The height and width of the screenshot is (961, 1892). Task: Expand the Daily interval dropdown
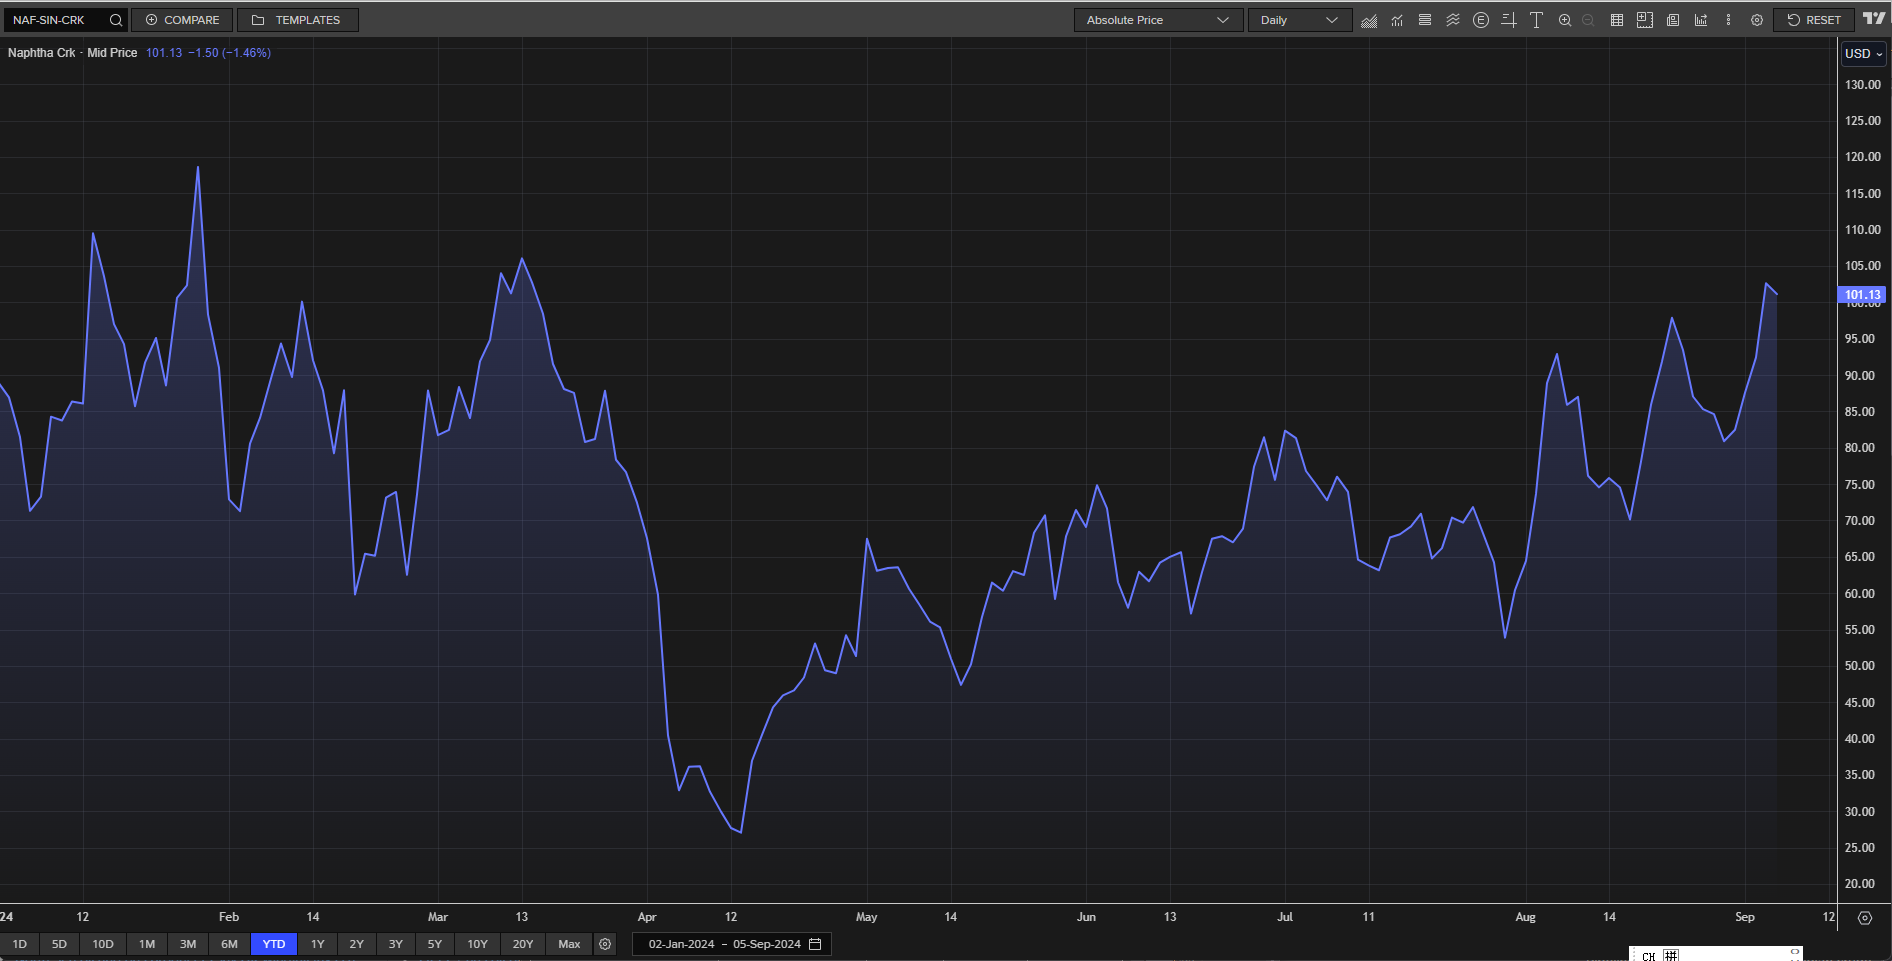[x=1299, y=20]
